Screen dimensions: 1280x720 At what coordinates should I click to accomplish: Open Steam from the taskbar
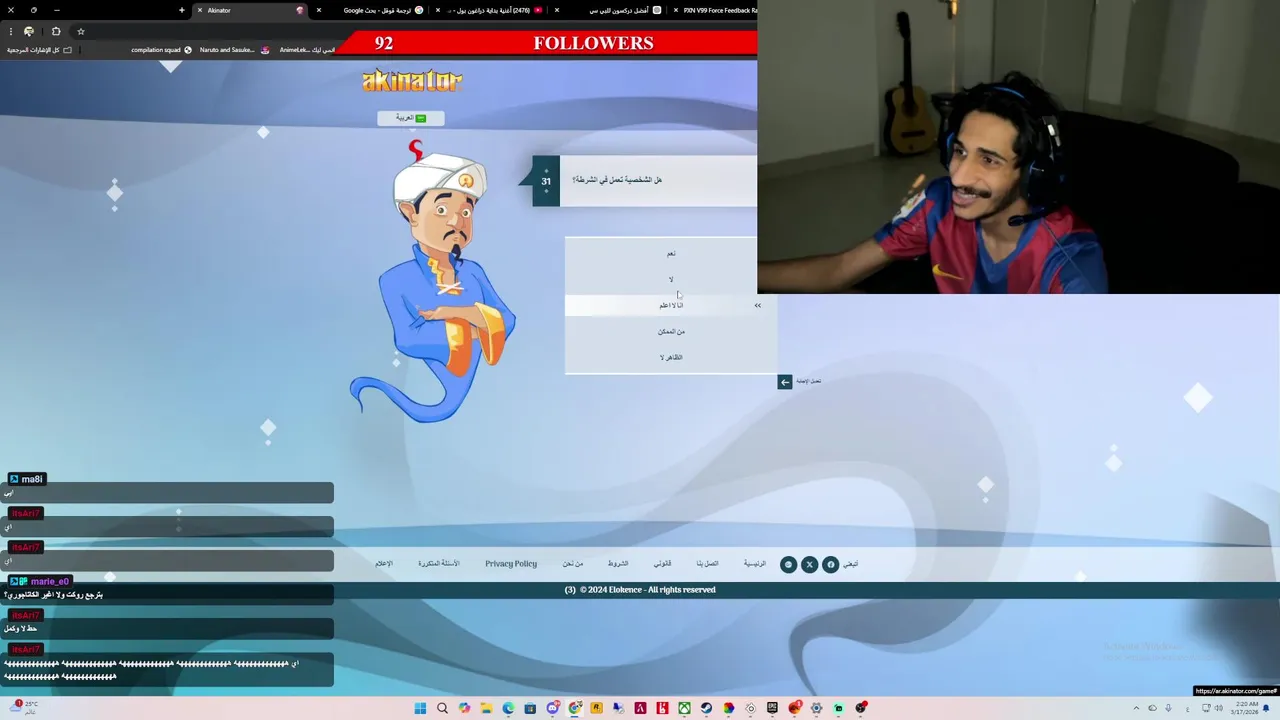click(706, 708)
